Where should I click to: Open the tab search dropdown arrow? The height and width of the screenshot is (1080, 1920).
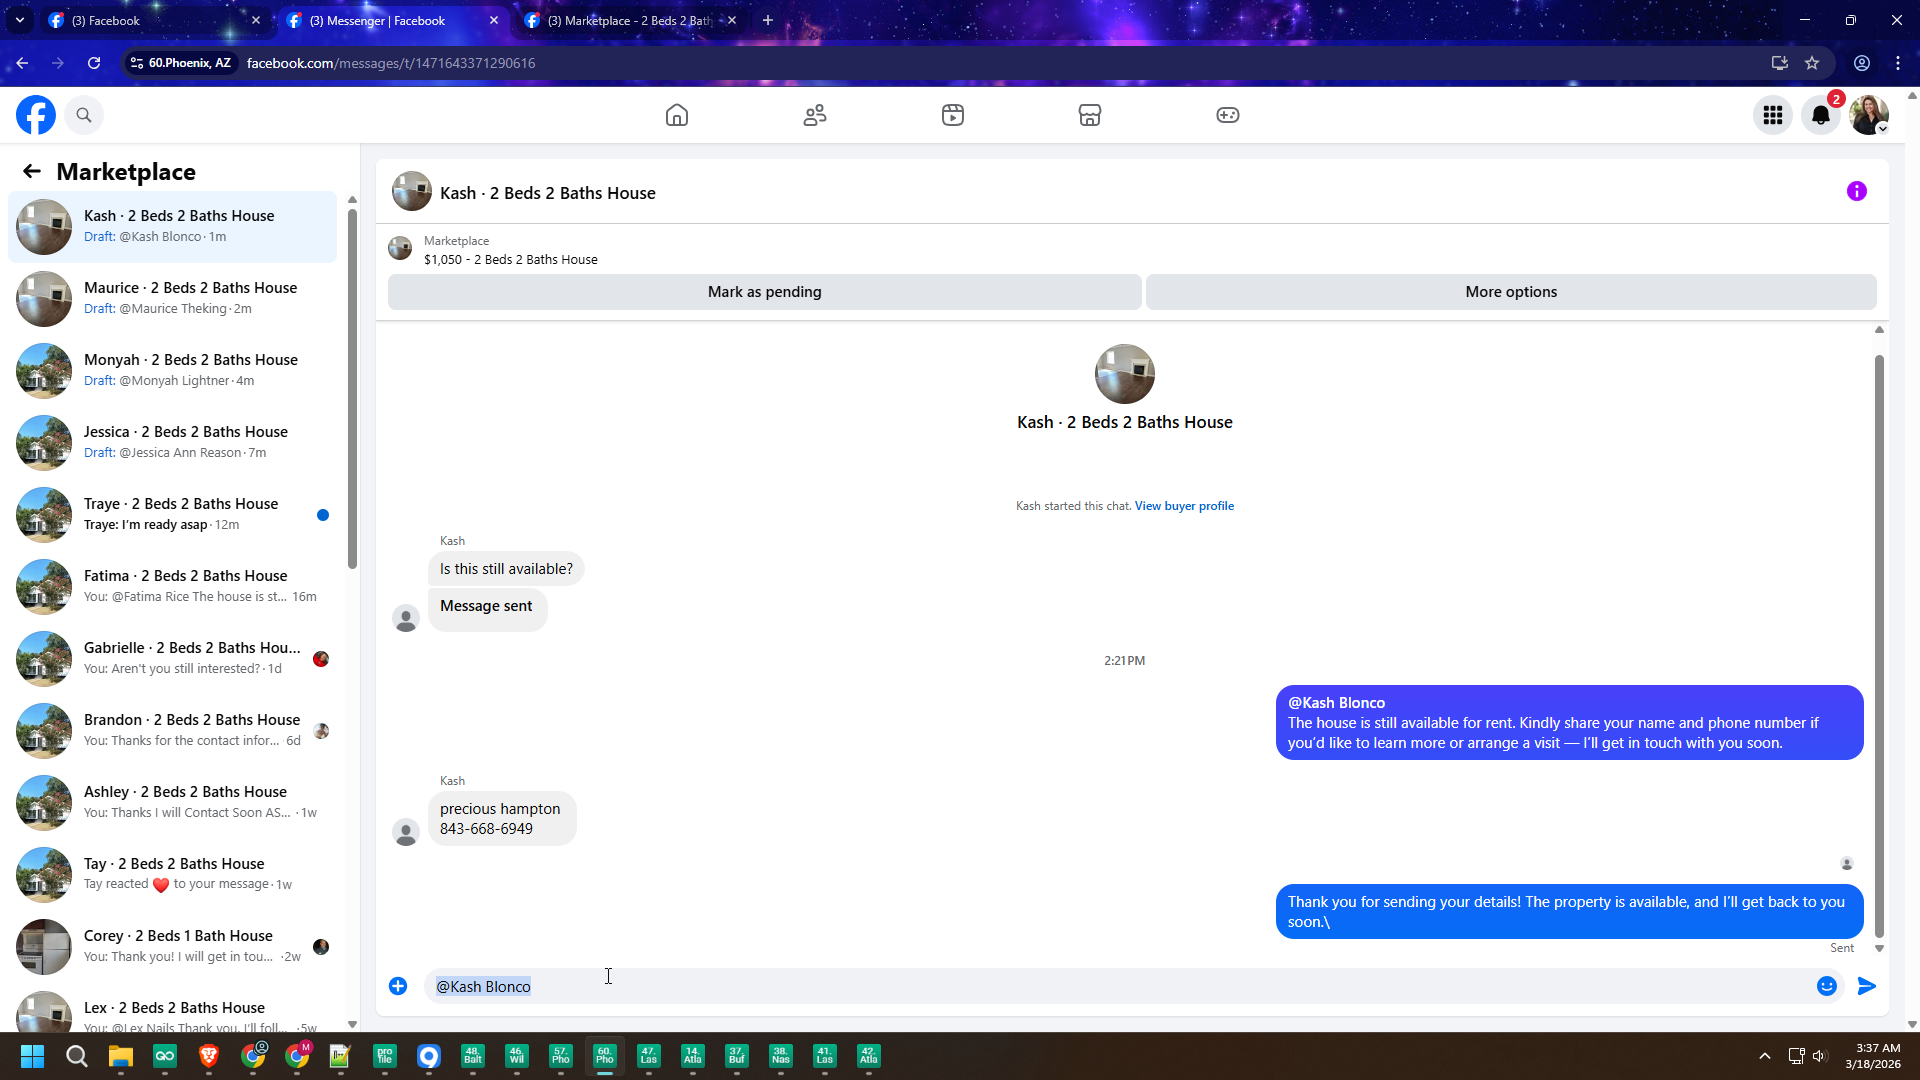coord(20,20)
